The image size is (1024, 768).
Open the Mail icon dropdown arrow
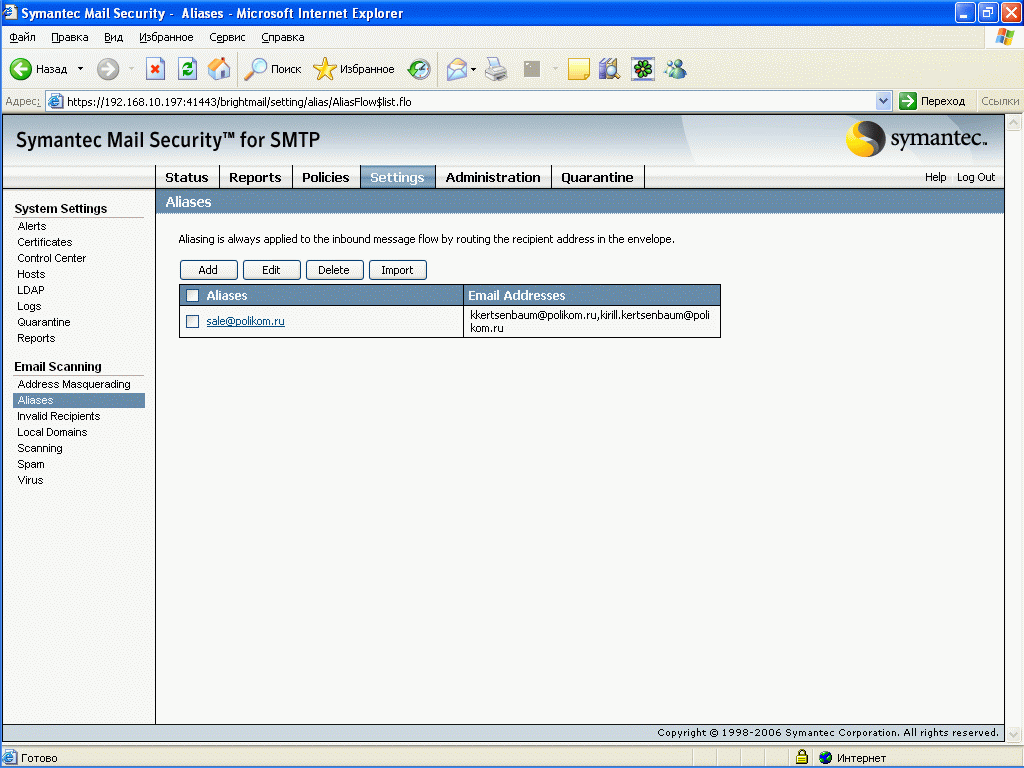pyautogui.click(x=473, y=69)
